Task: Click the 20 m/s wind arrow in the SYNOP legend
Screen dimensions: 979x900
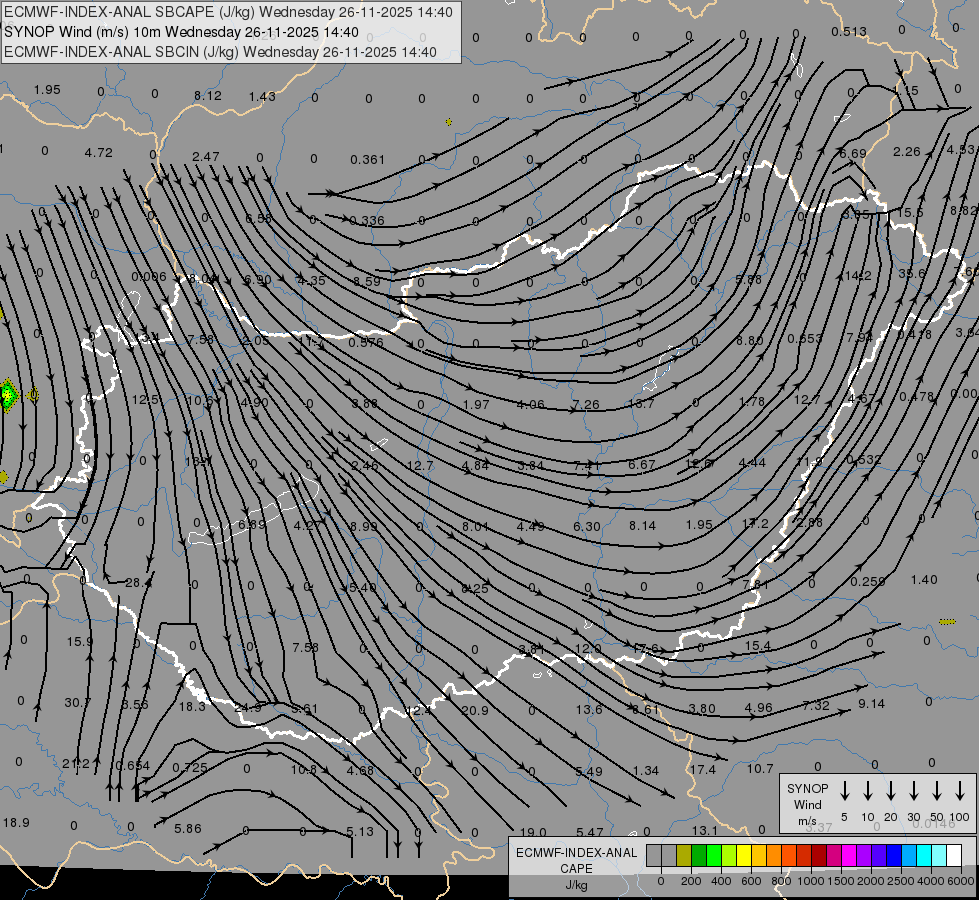Action: tap(890, 791)
